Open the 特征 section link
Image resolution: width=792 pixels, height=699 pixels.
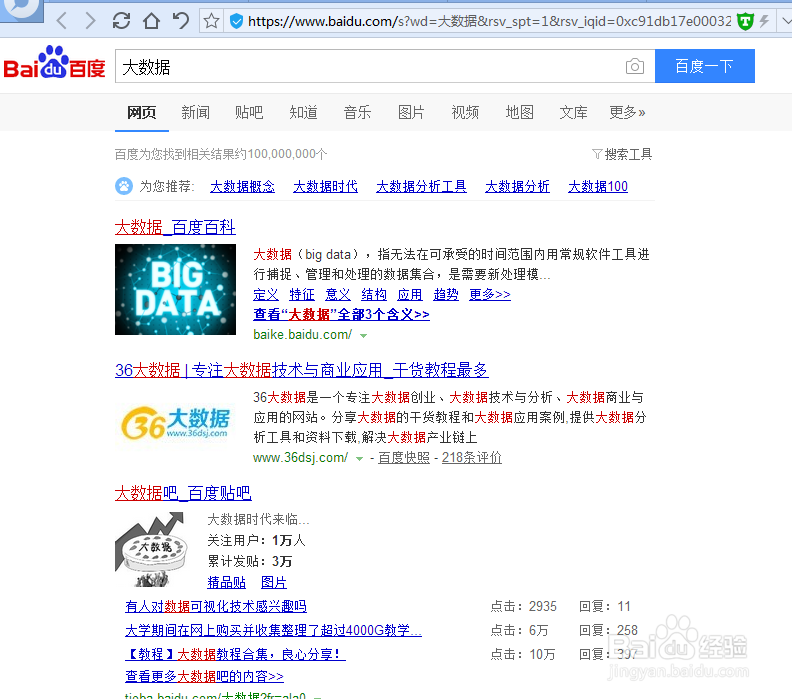[302, 294]
